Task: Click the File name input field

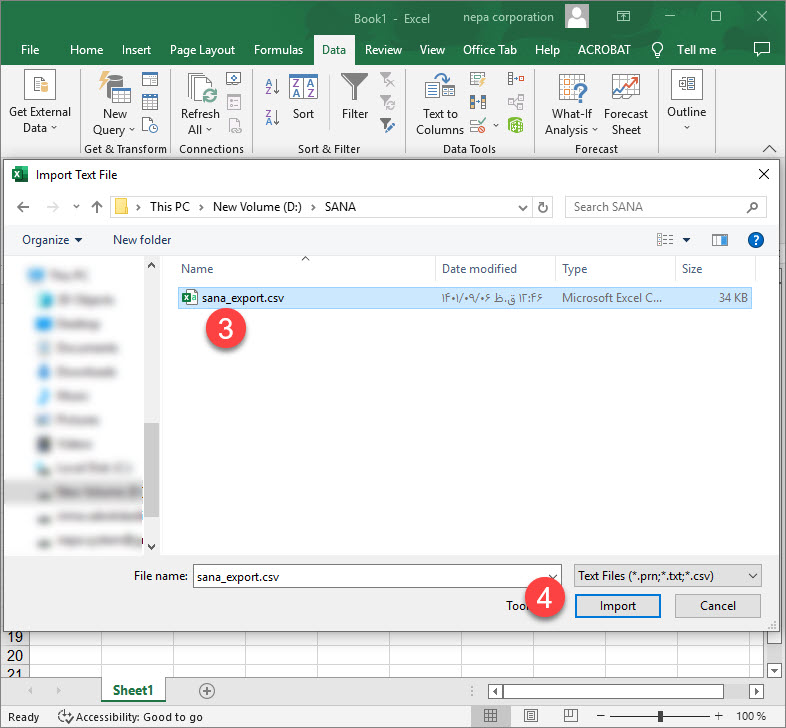Action: point(376,576)
